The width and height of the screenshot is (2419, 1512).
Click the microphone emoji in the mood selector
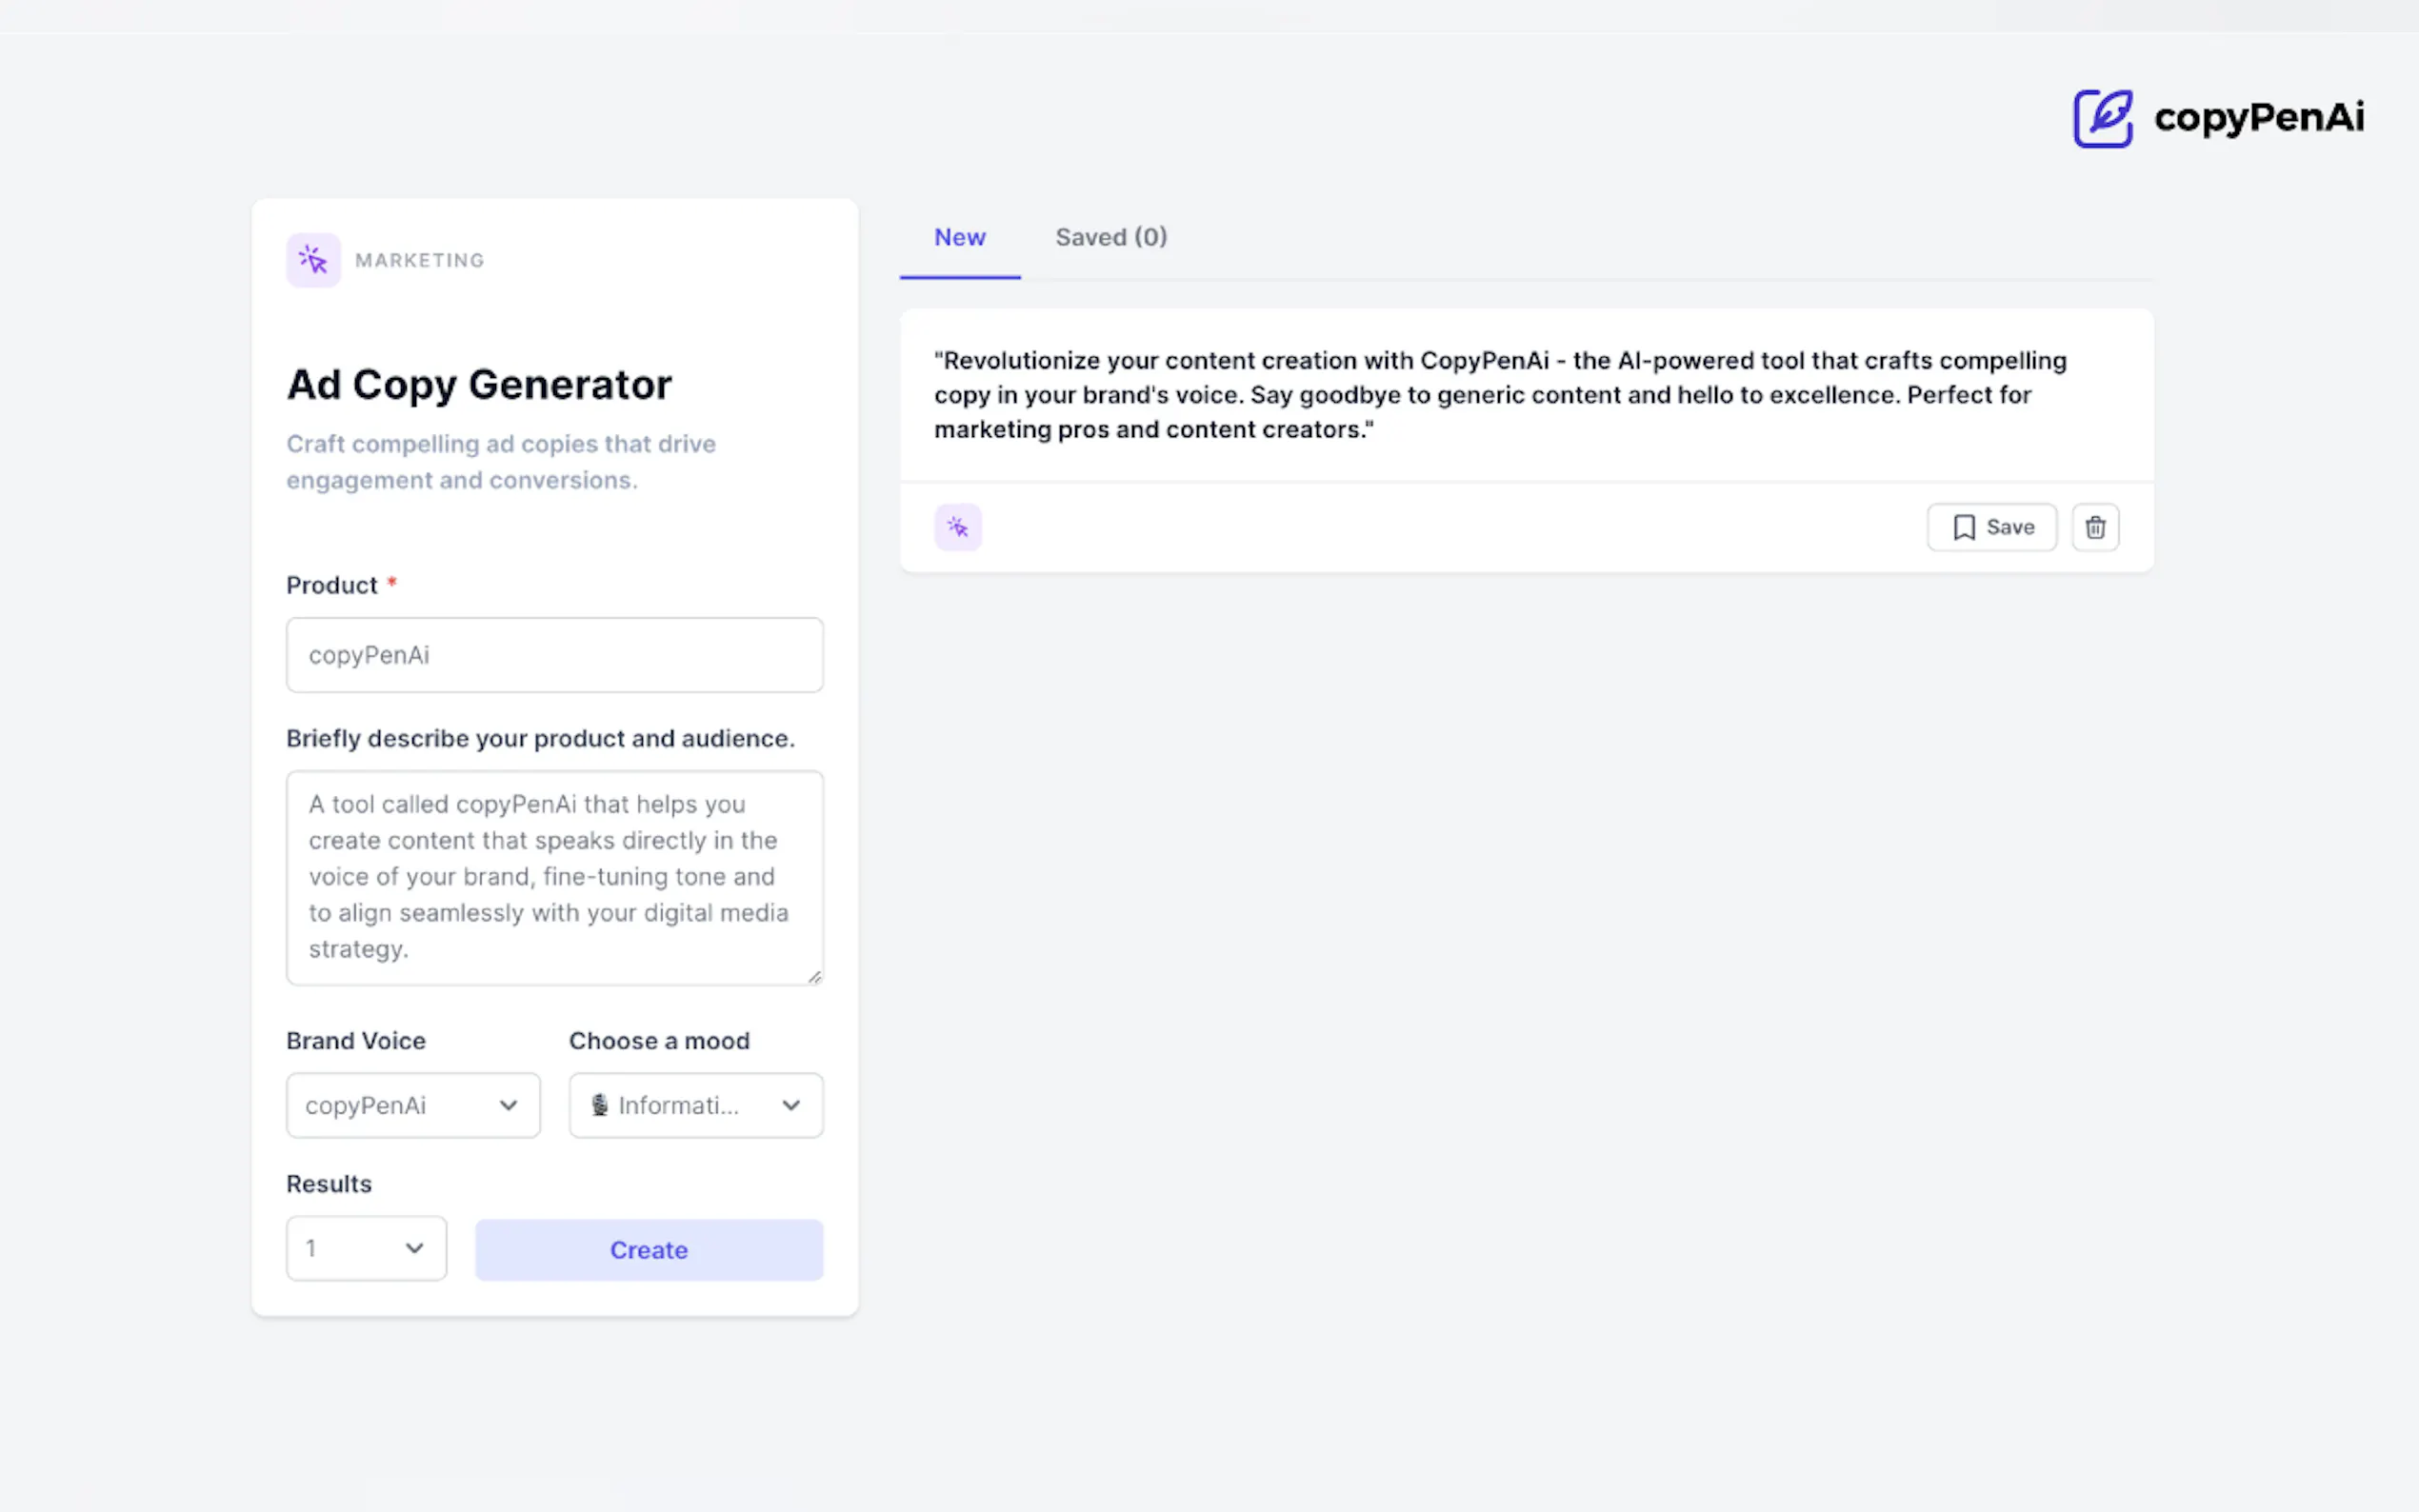[x=600, y=1105]
